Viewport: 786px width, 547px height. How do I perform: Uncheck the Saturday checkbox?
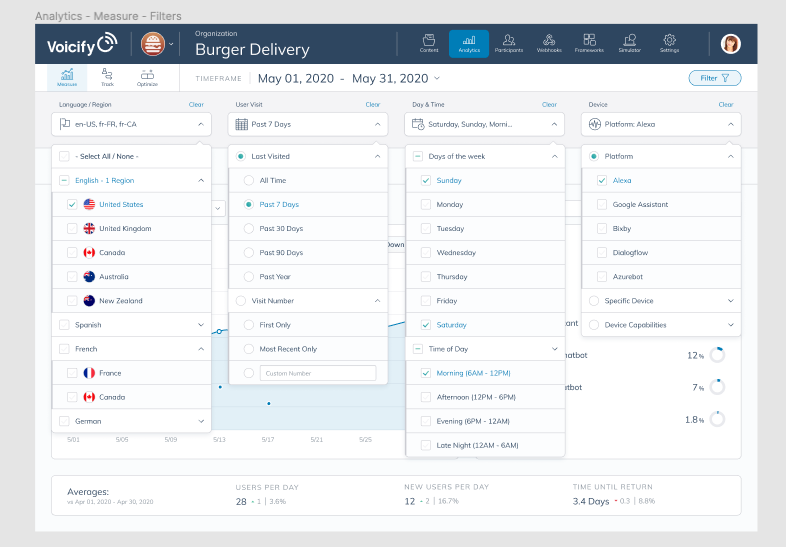[x=426, y=324]
